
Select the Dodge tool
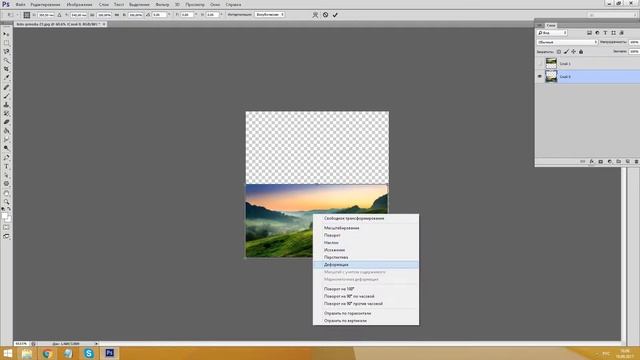6,148
